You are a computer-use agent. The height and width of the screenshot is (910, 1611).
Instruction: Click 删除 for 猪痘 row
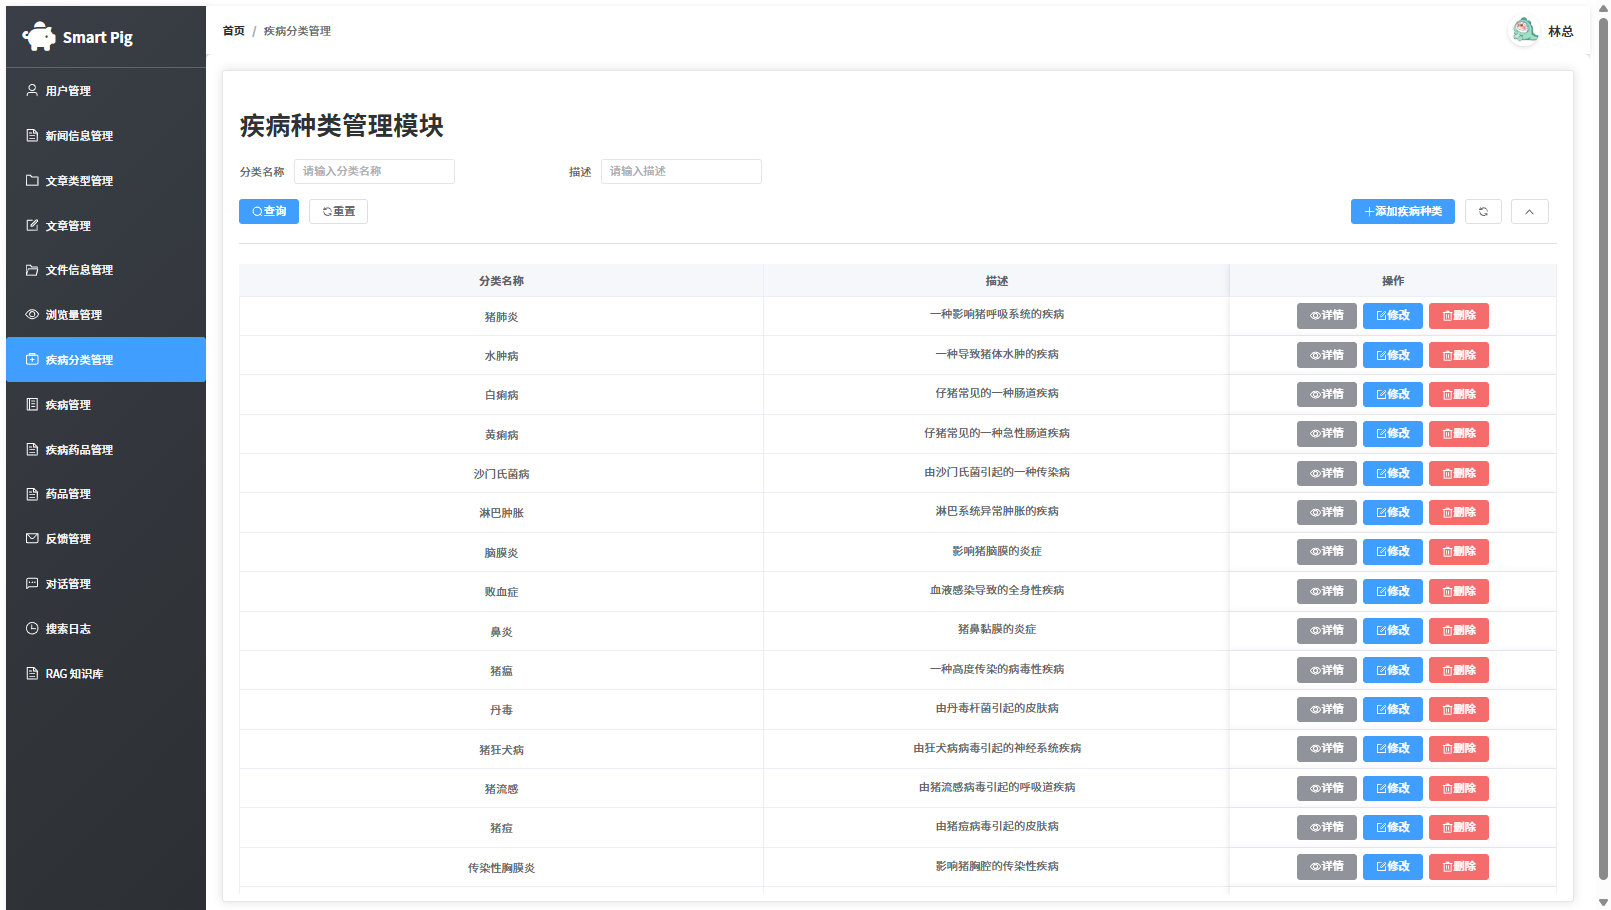click(x=1458, y=827)
